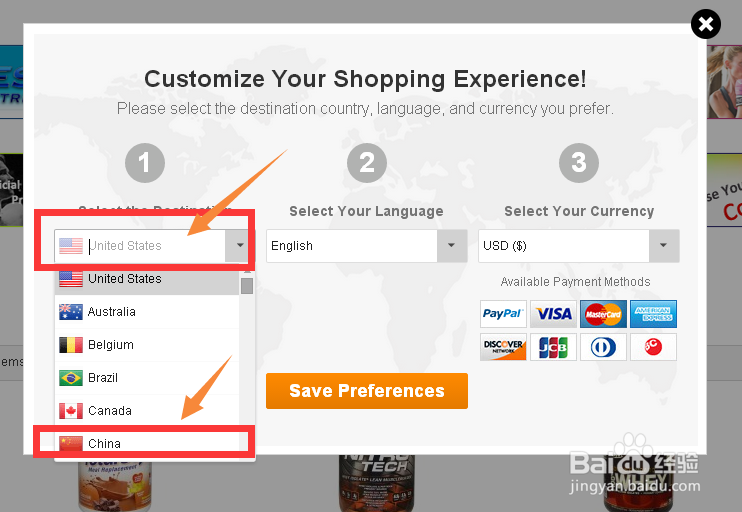Click the MasterCard payment icon
742x512 pixels.
[x=603, y=314]
